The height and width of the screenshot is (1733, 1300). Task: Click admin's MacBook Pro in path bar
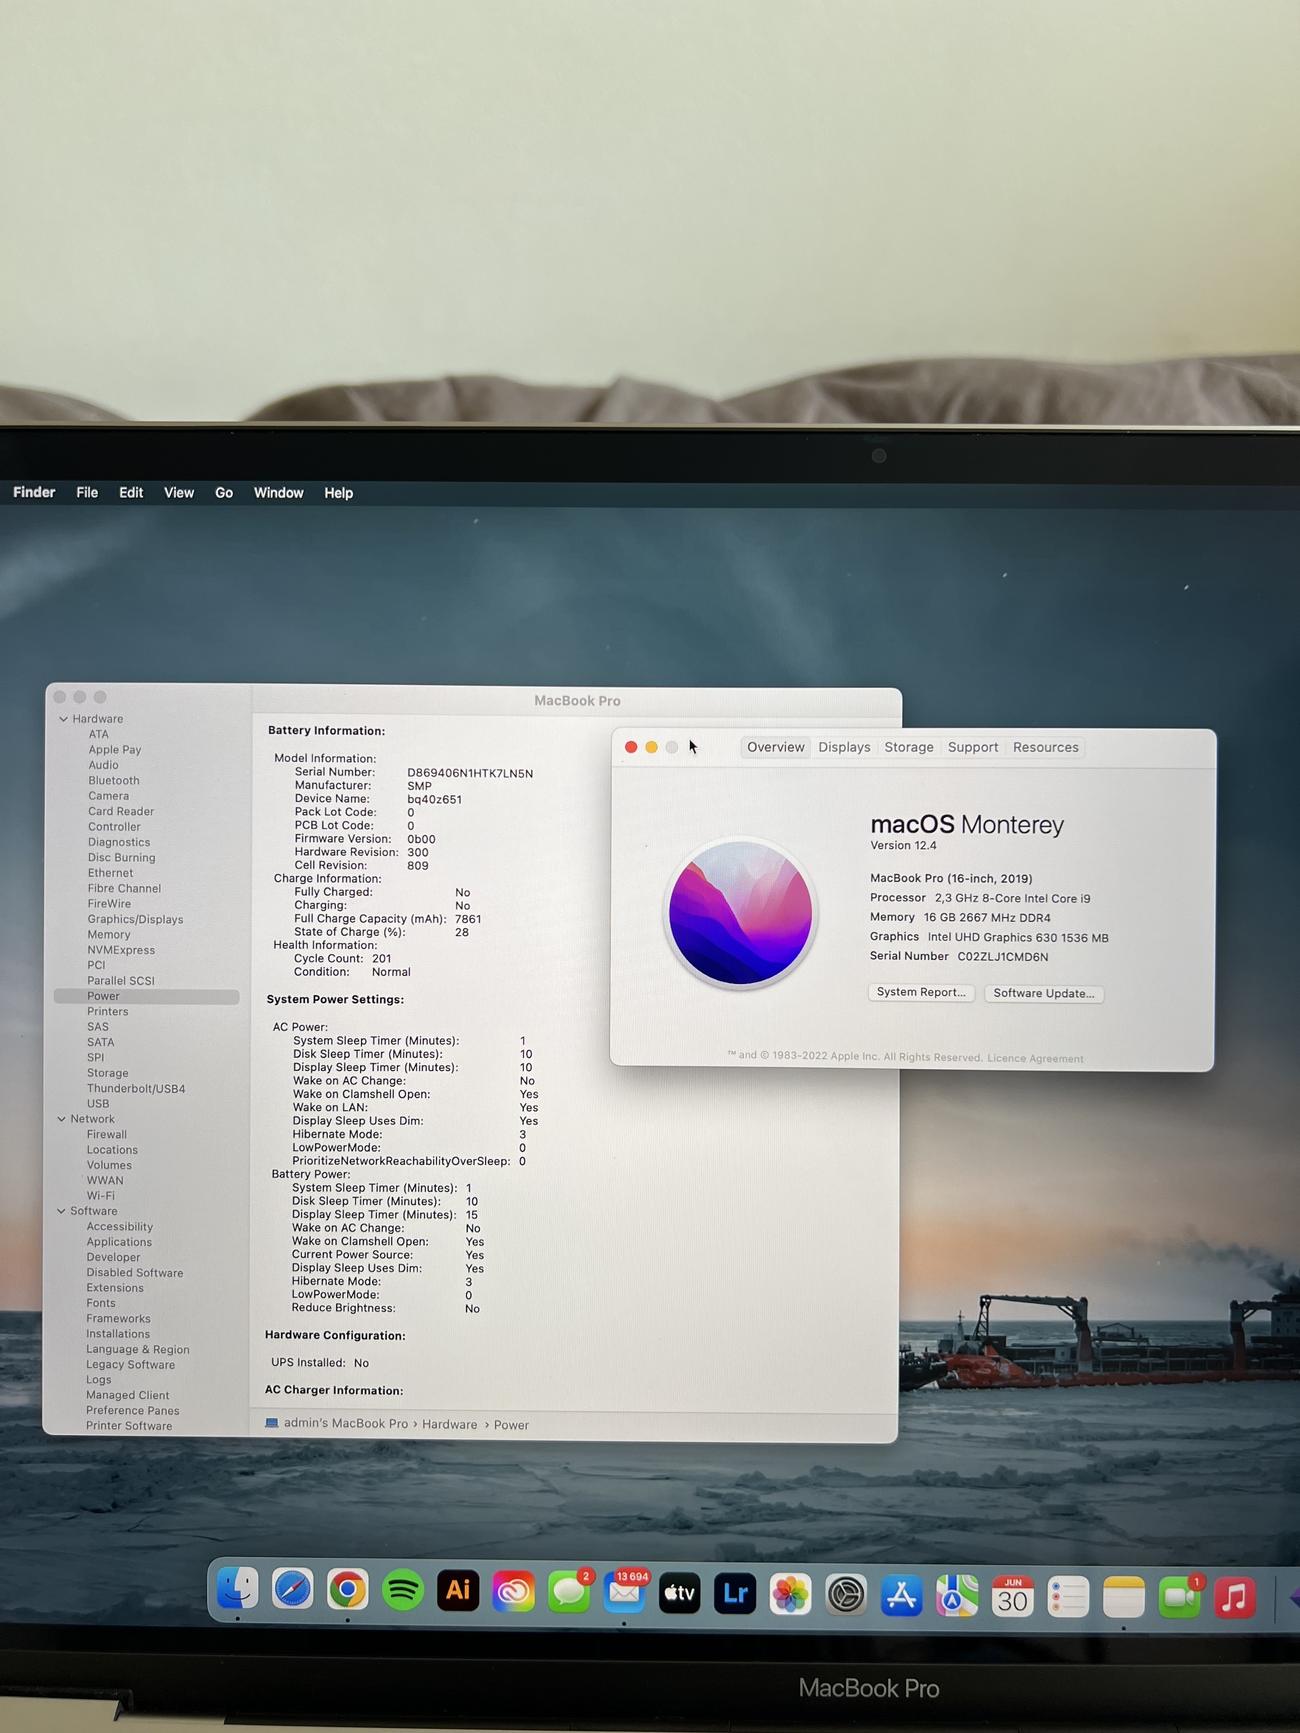click(346, 1423)
